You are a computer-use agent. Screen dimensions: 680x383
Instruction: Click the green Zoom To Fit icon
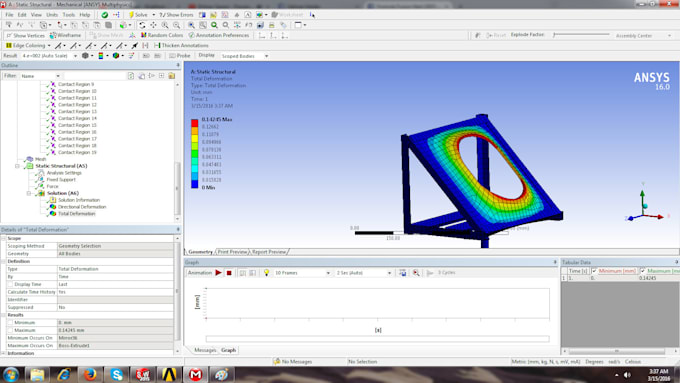pyautogui.click(x=214, y=25)
